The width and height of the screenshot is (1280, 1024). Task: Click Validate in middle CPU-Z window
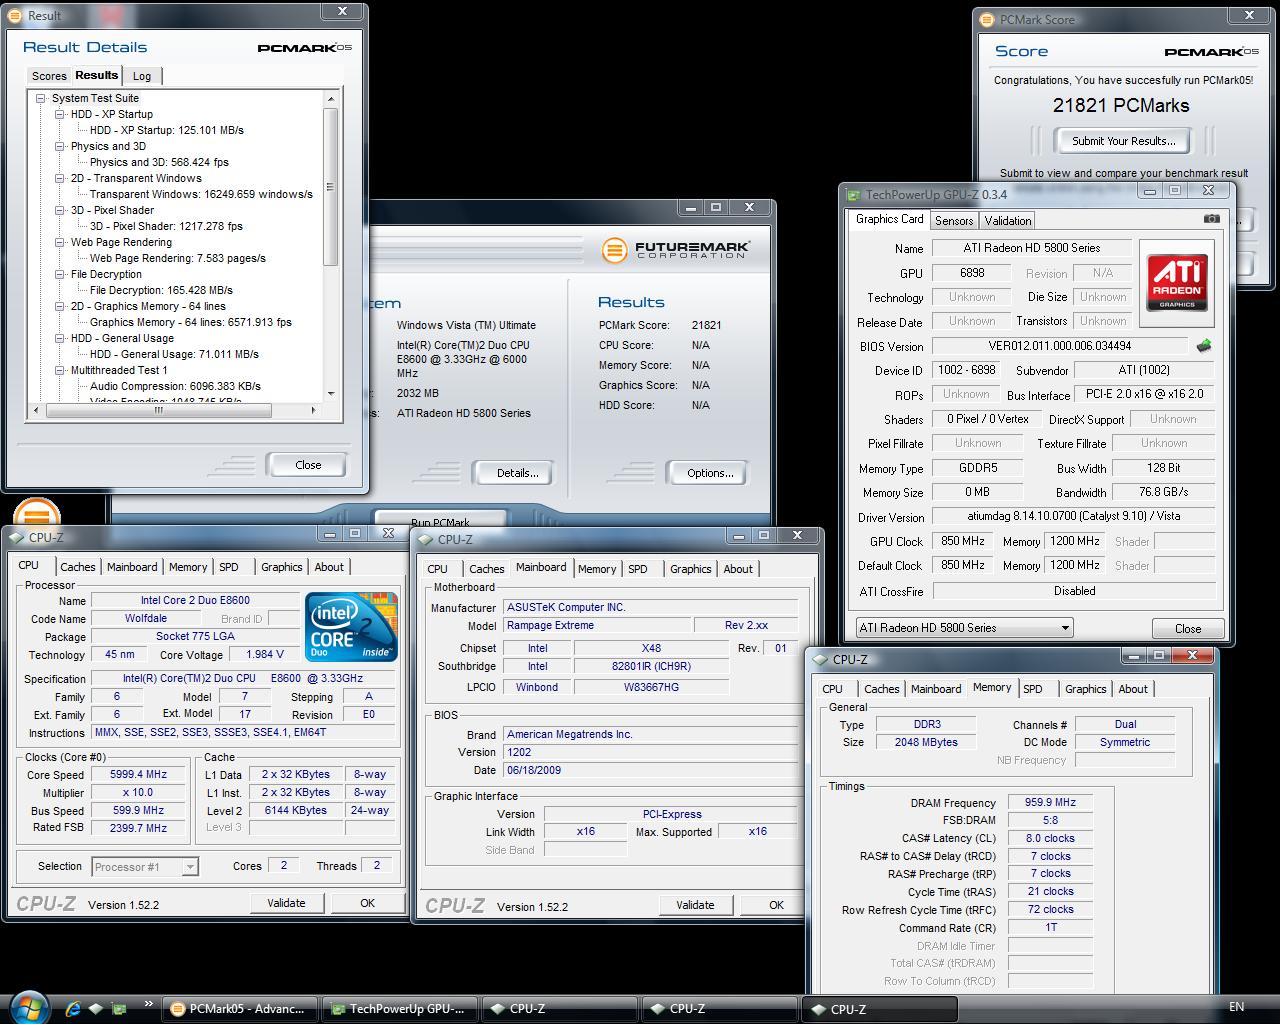[x=695, y=905]
